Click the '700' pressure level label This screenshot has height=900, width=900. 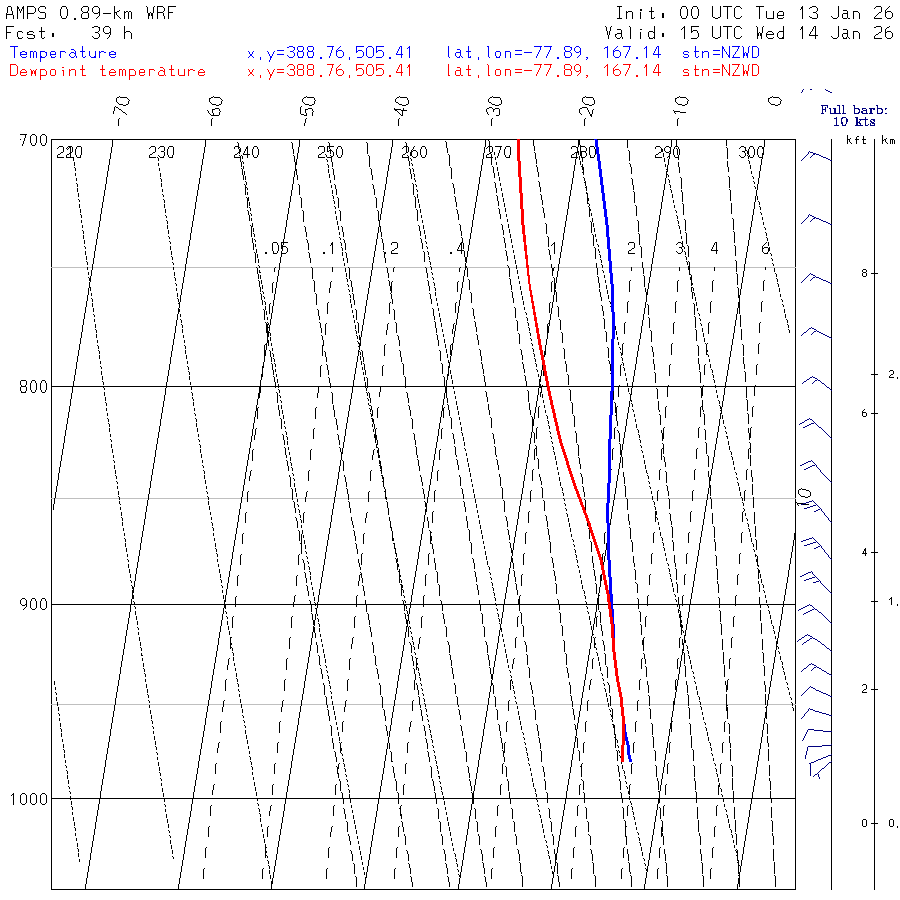(x=33, y=140)
